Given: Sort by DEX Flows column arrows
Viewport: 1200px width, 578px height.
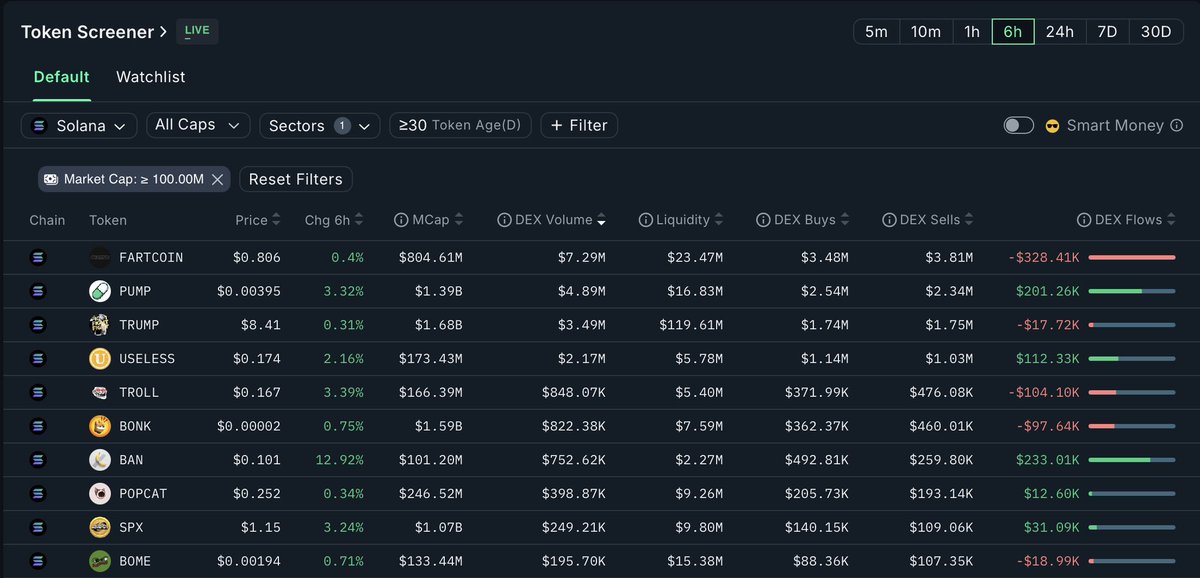Looking at the screenshot, I should [x=1172, y=220].
